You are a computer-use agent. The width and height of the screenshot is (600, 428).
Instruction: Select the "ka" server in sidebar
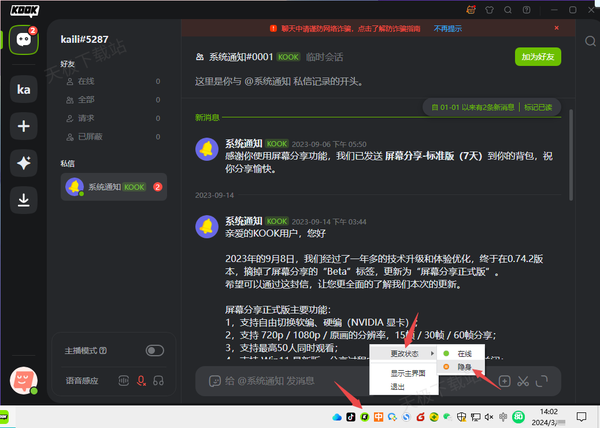click(24, 89)
